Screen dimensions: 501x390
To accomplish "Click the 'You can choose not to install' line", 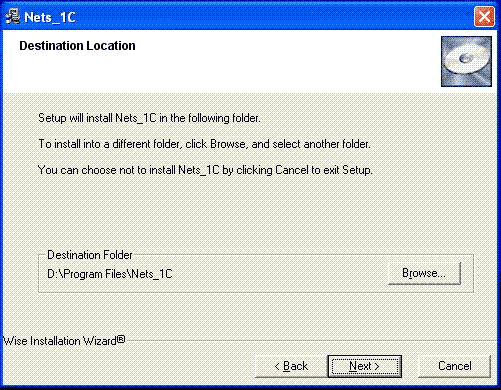I will pos(205,170).
